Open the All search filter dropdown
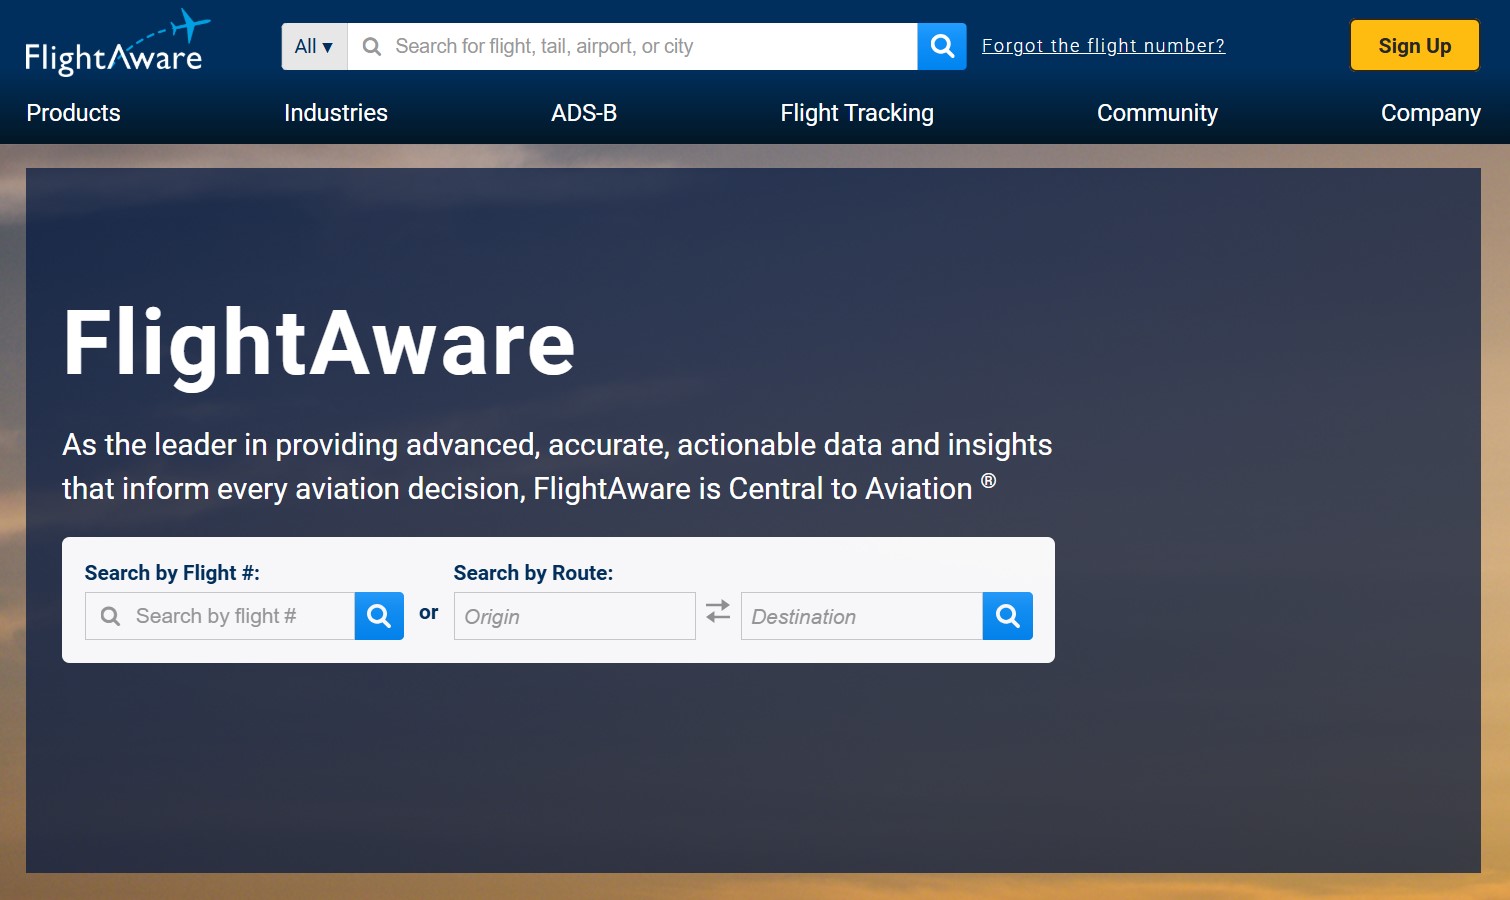Viewport: 1510px width, 900px height. point(314,46)
